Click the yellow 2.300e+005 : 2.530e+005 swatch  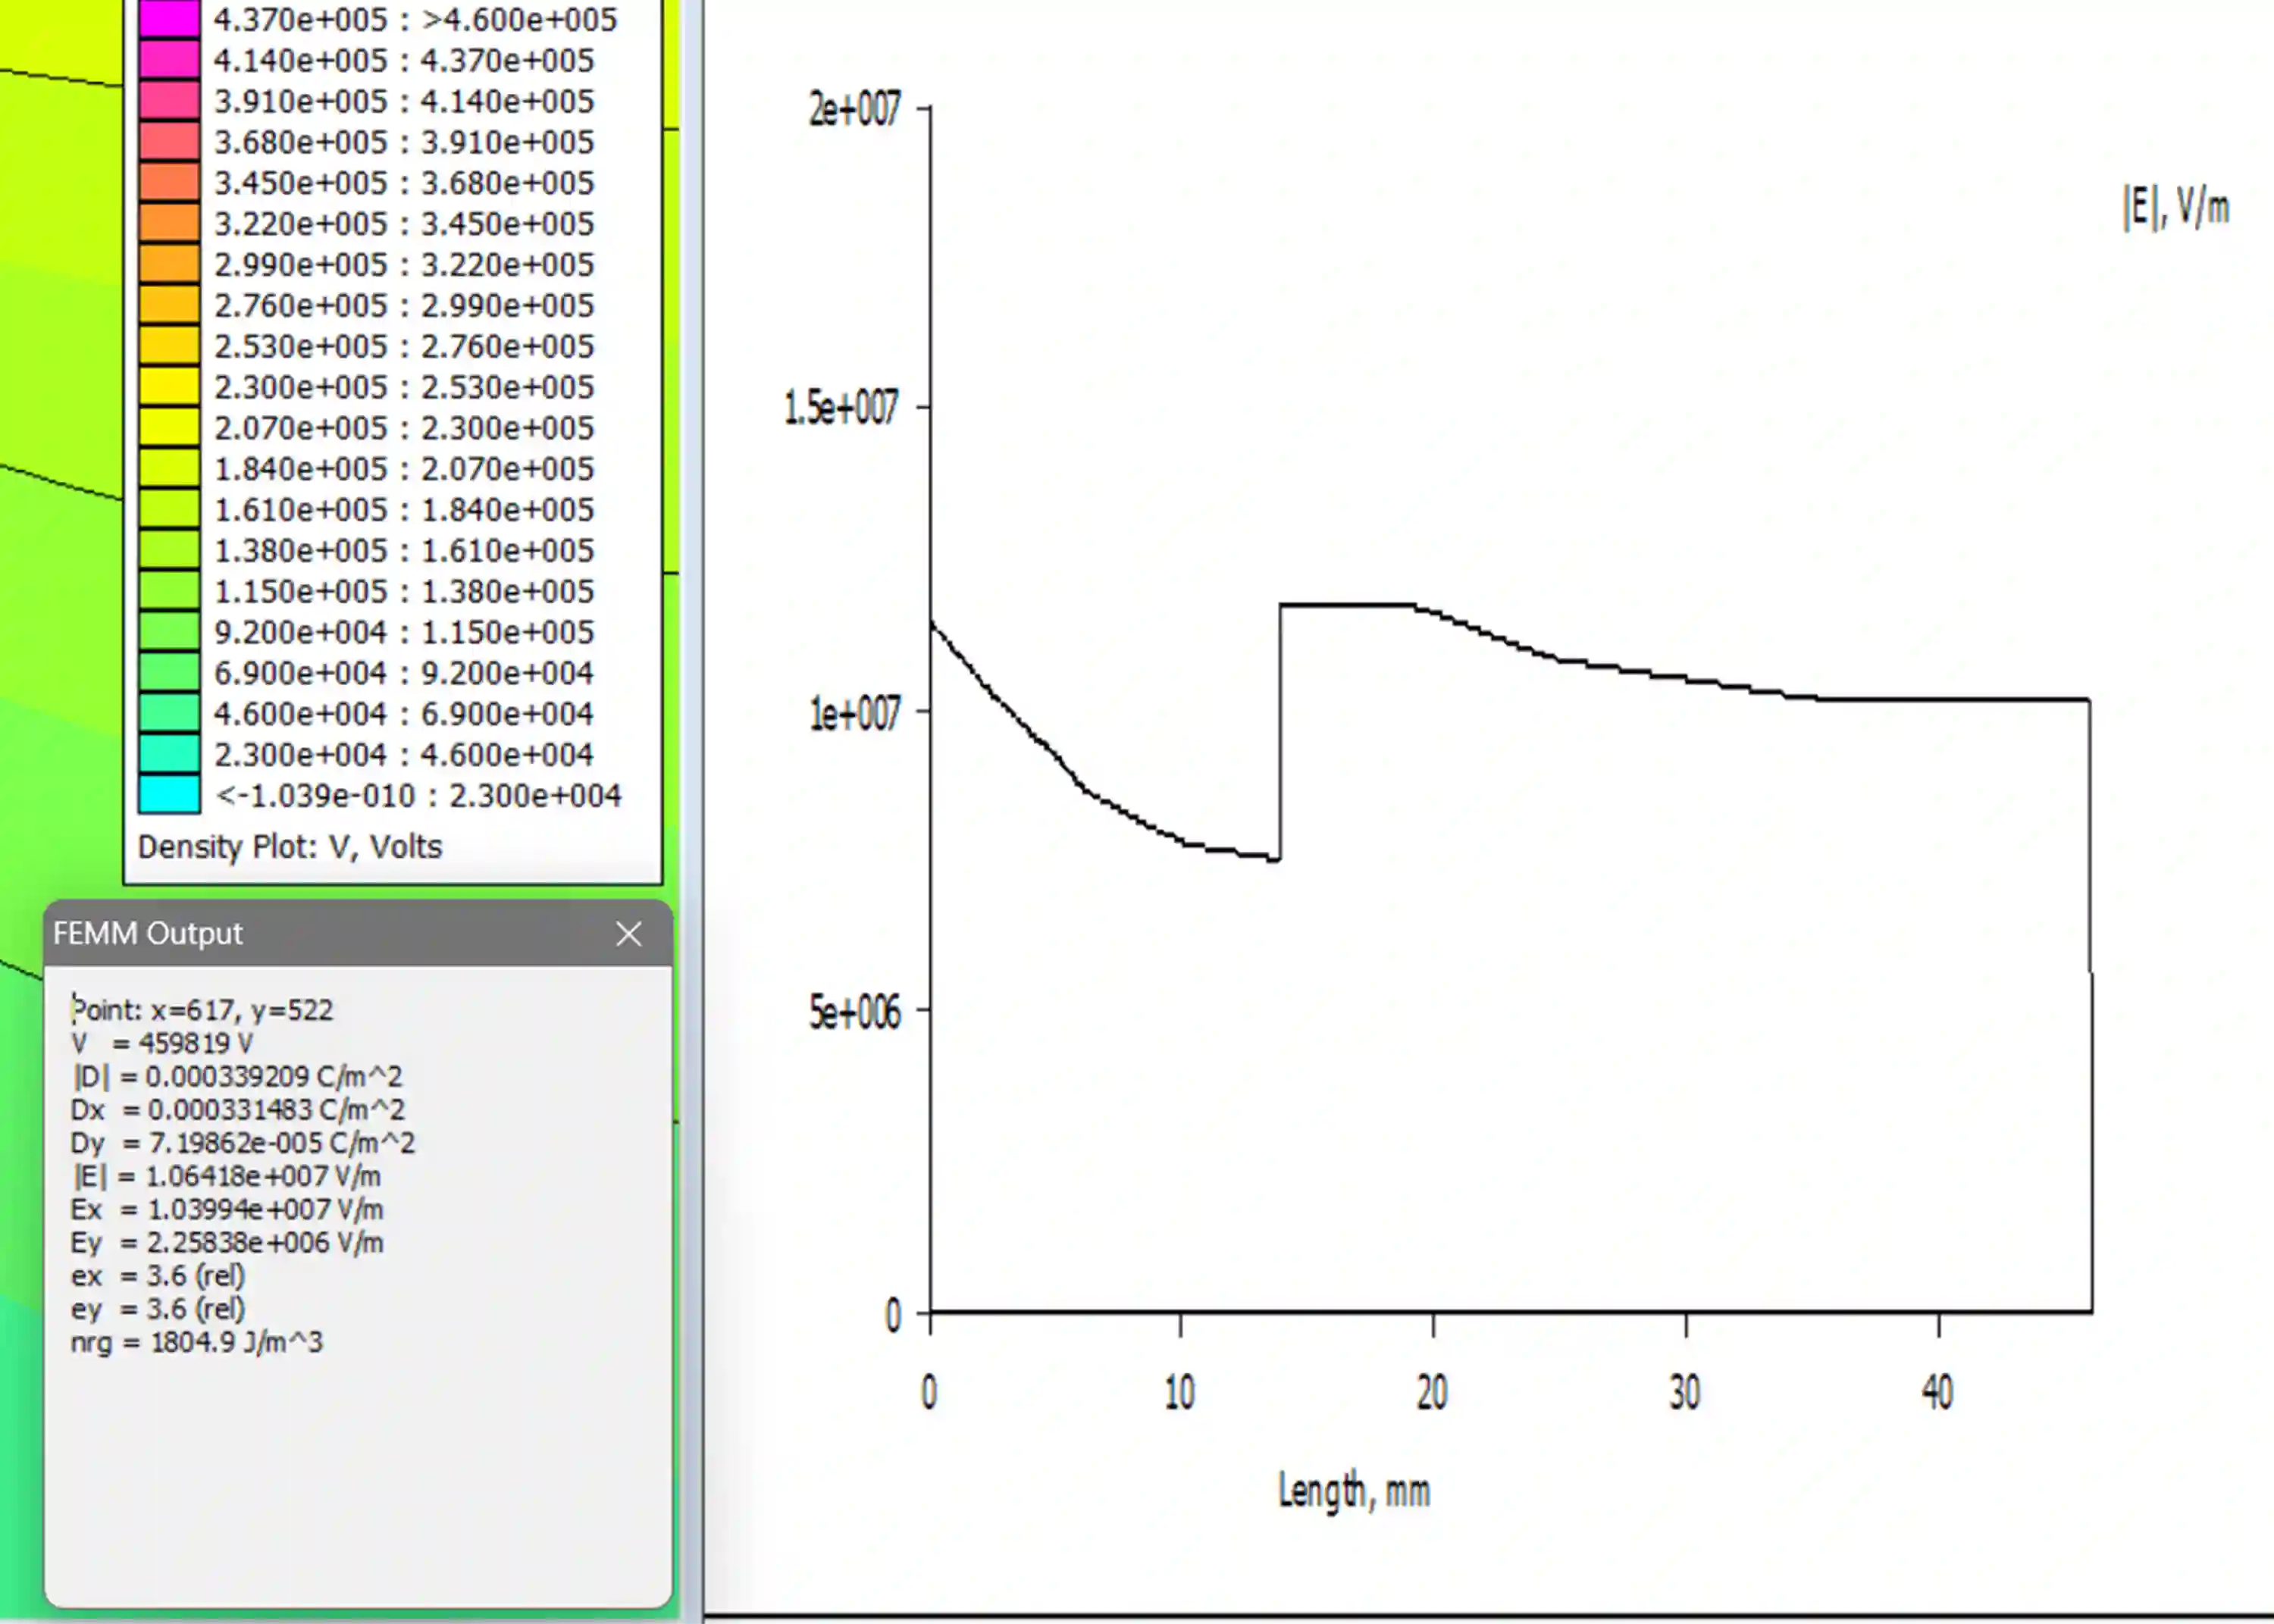click(x=169, y=386)
